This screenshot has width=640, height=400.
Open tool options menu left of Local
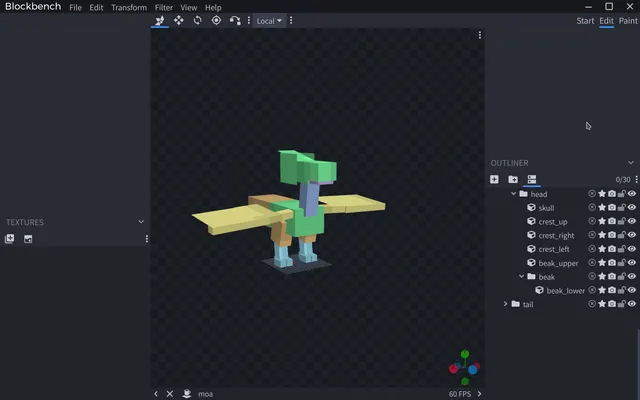click(249, 20)
